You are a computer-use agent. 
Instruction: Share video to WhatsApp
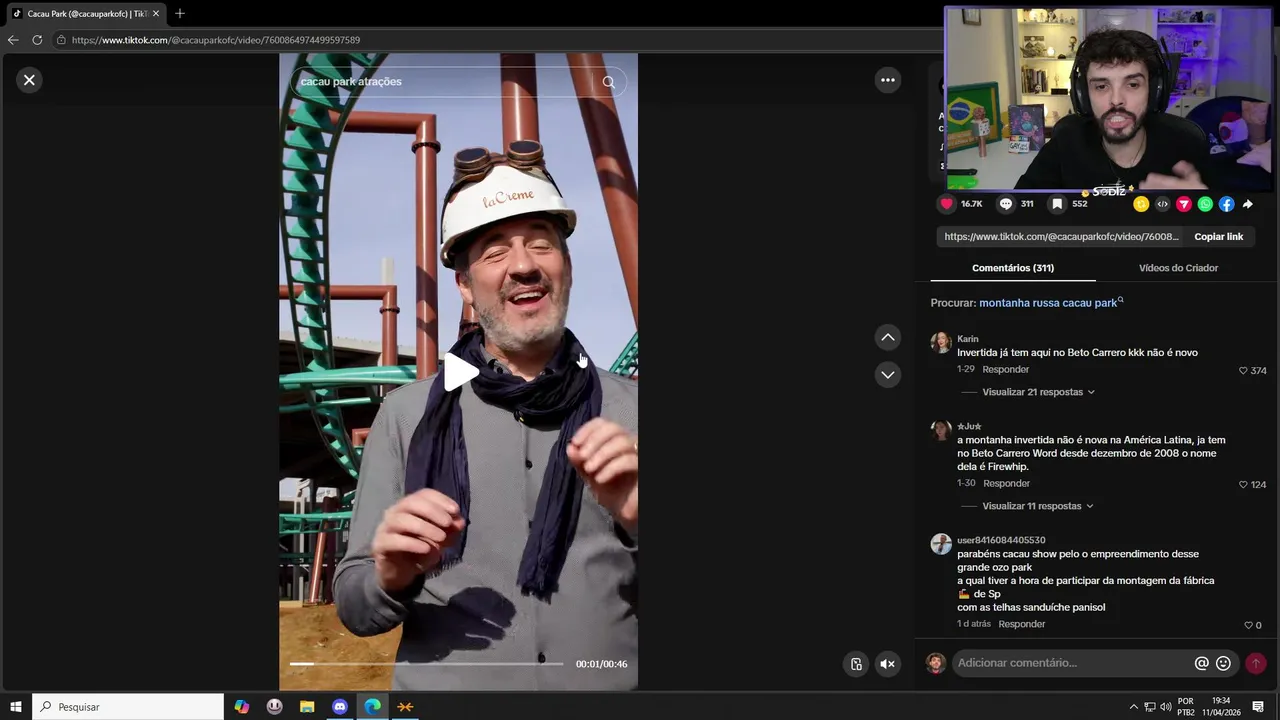pyautogui.click(x=1205, y=204)
